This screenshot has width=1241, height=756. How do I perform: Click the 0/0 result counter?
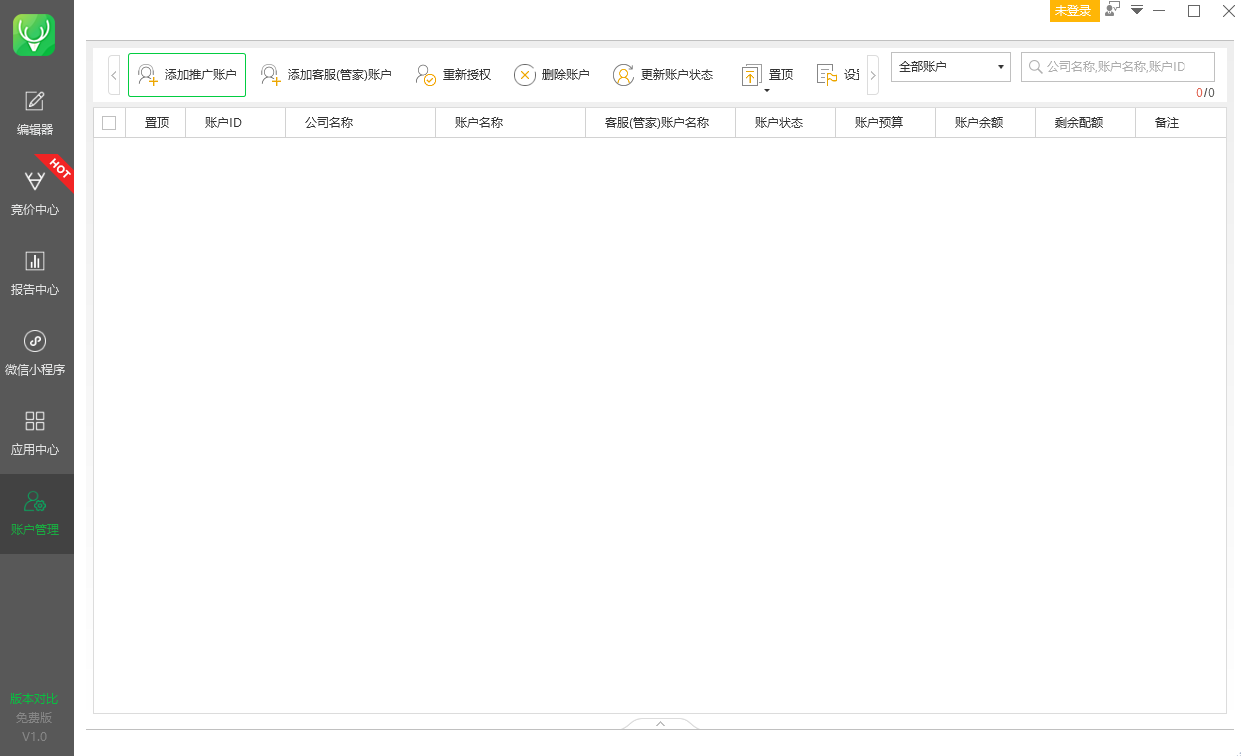(x=1205, y=93)
